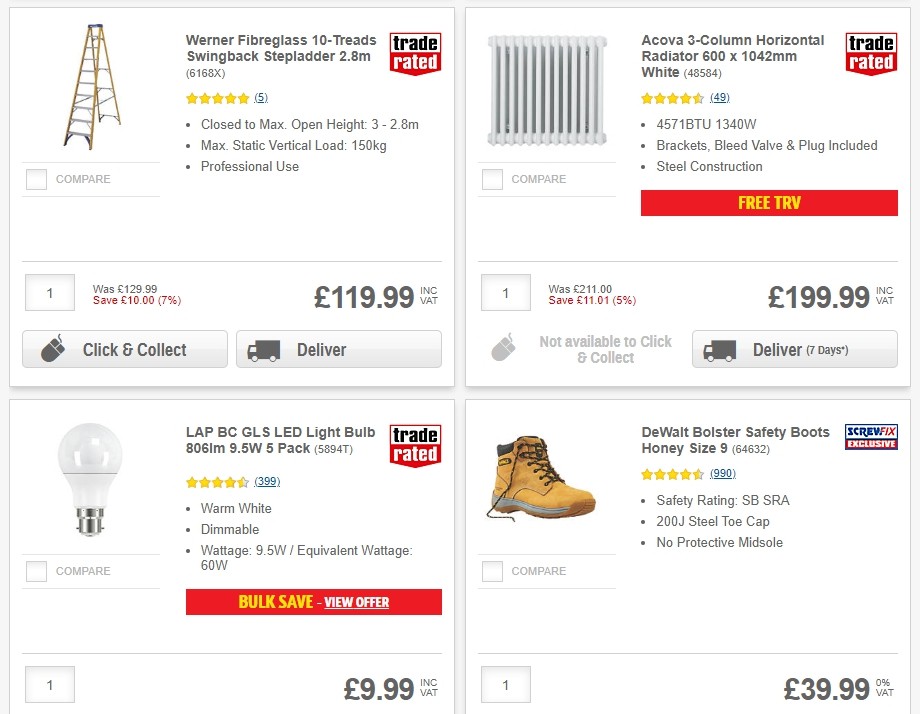The image size is (920, 714).
Task: Tick COMPARE for DeWalt Bolster safety boots
Action: [x=492, y=571]
